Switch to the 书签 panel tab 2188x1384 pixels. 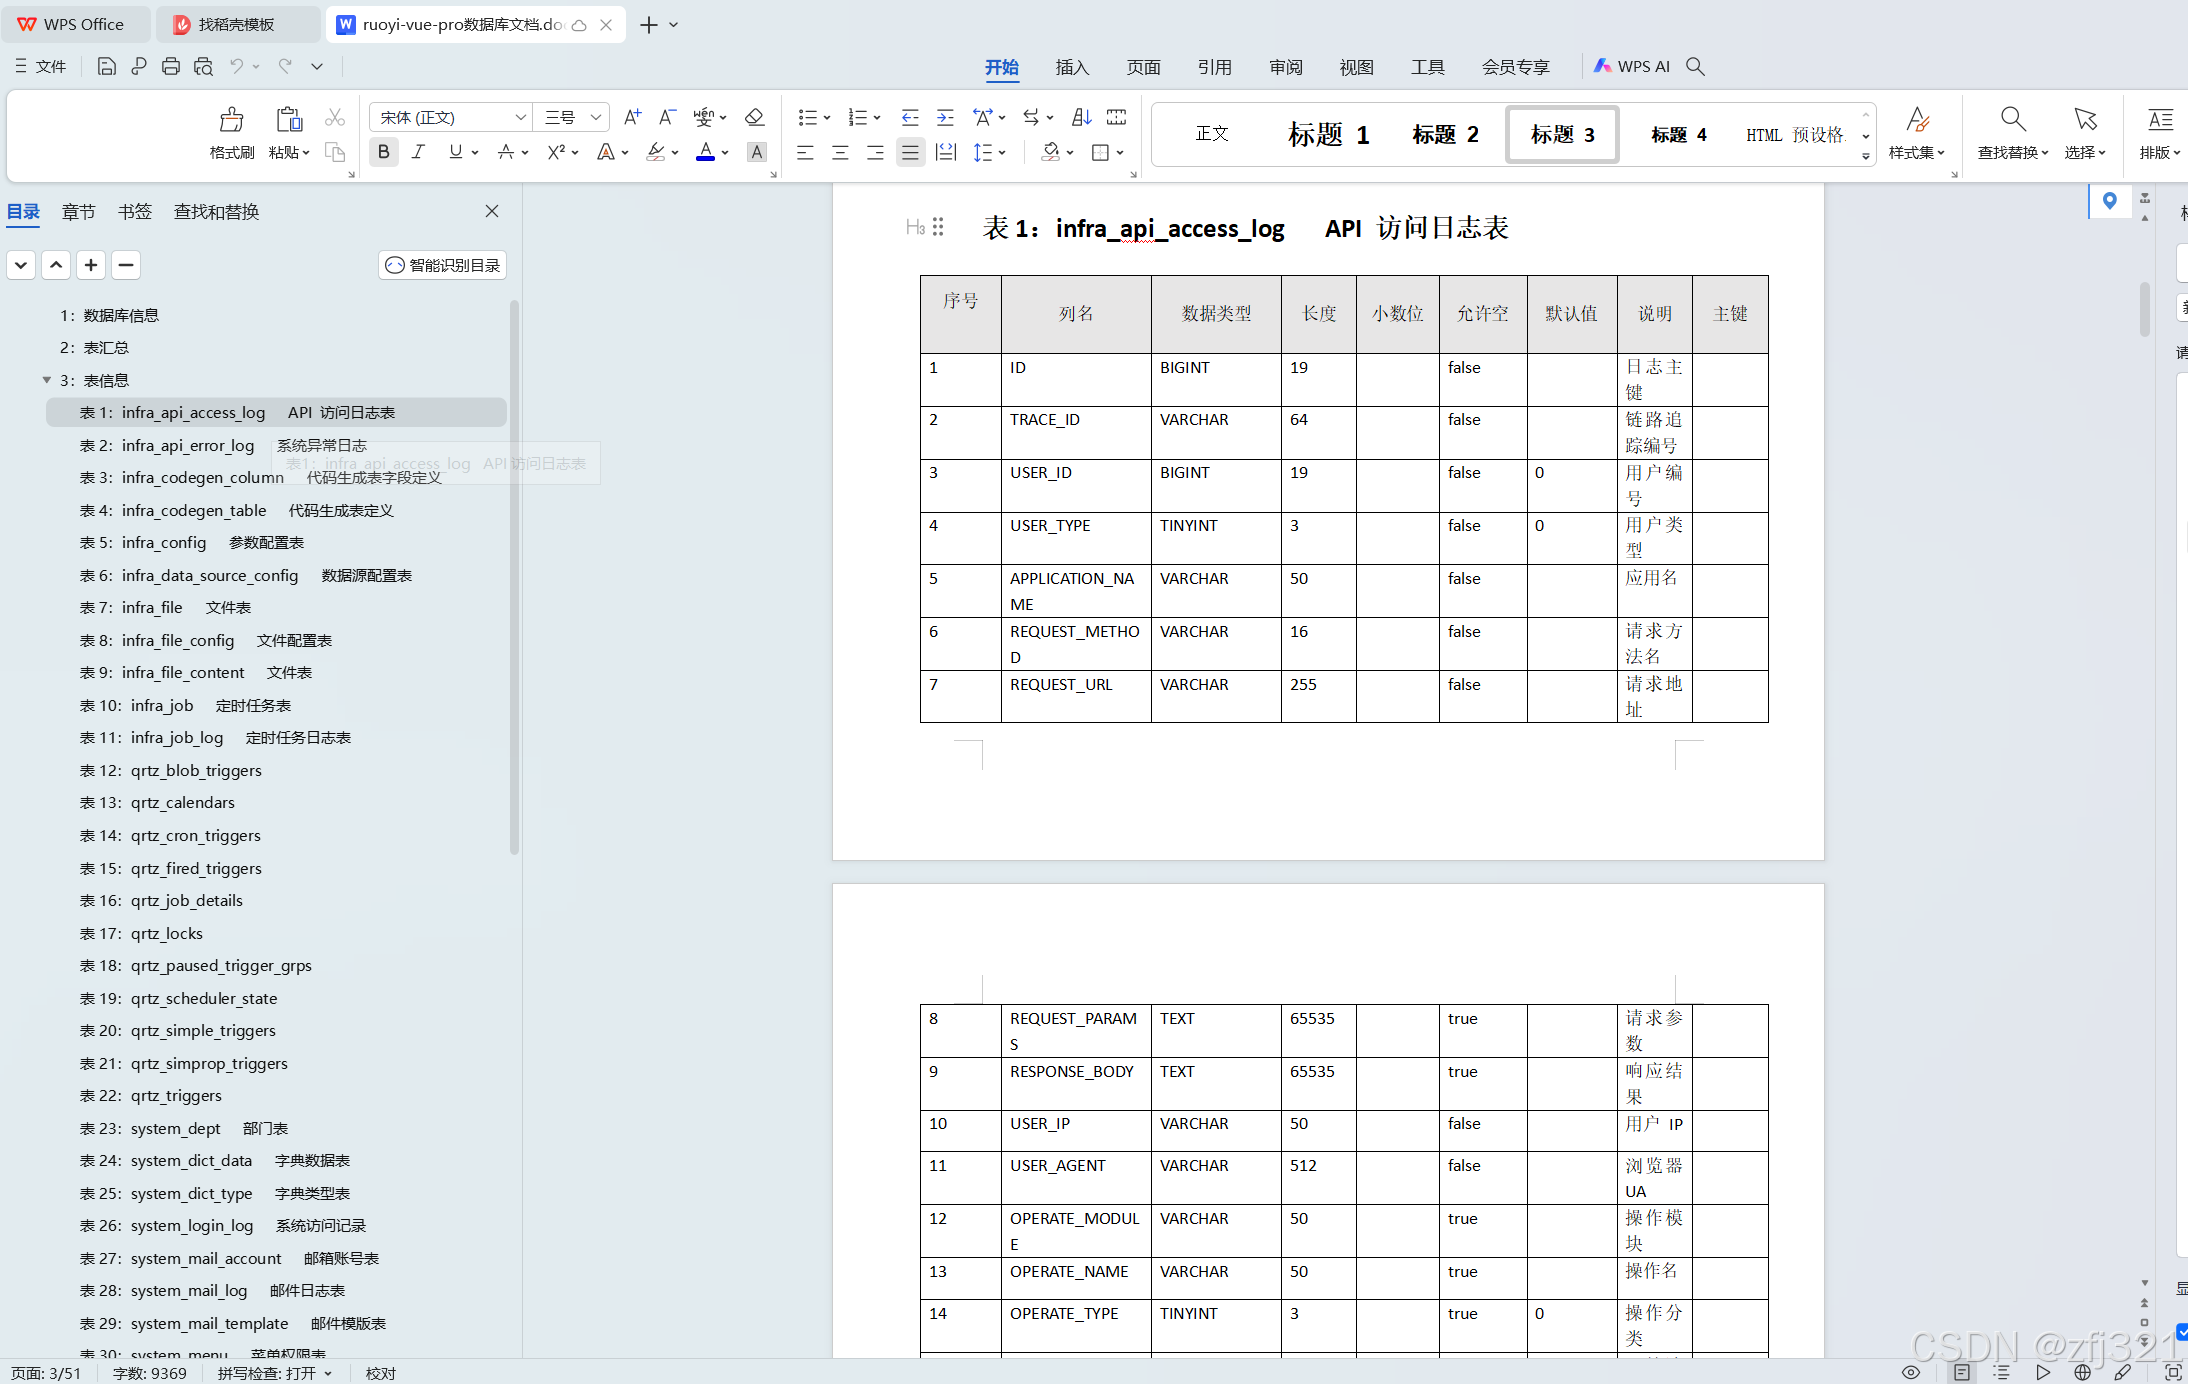pyautogui.click(x=134, y=211)
